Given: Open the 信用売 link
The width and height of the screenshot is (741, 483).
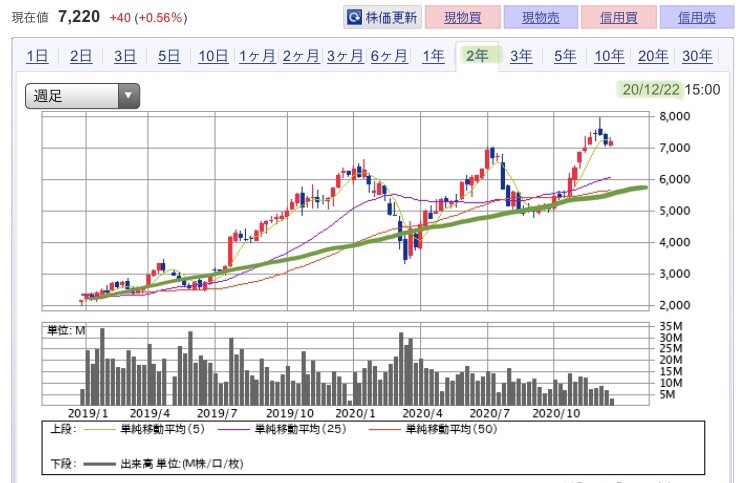Looking at the screenshot, I should (697, 17).
